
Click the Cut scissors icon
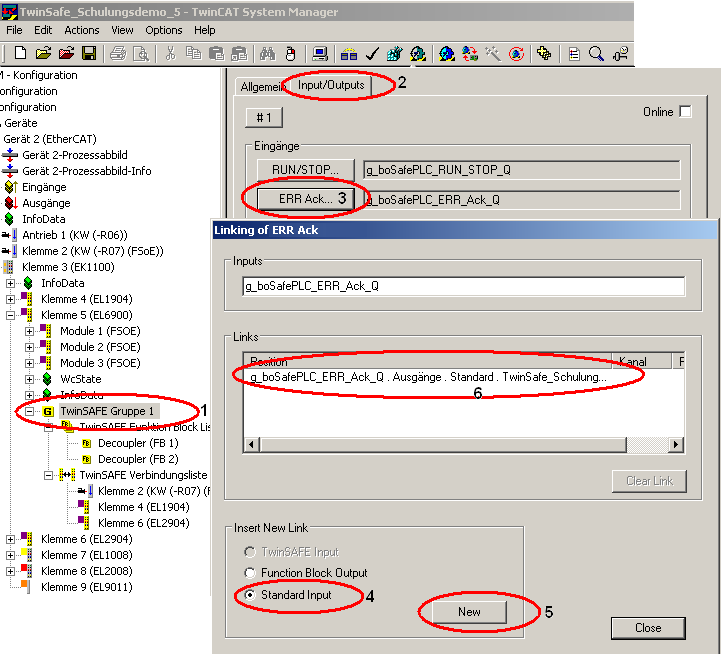(x=170, y=54)
